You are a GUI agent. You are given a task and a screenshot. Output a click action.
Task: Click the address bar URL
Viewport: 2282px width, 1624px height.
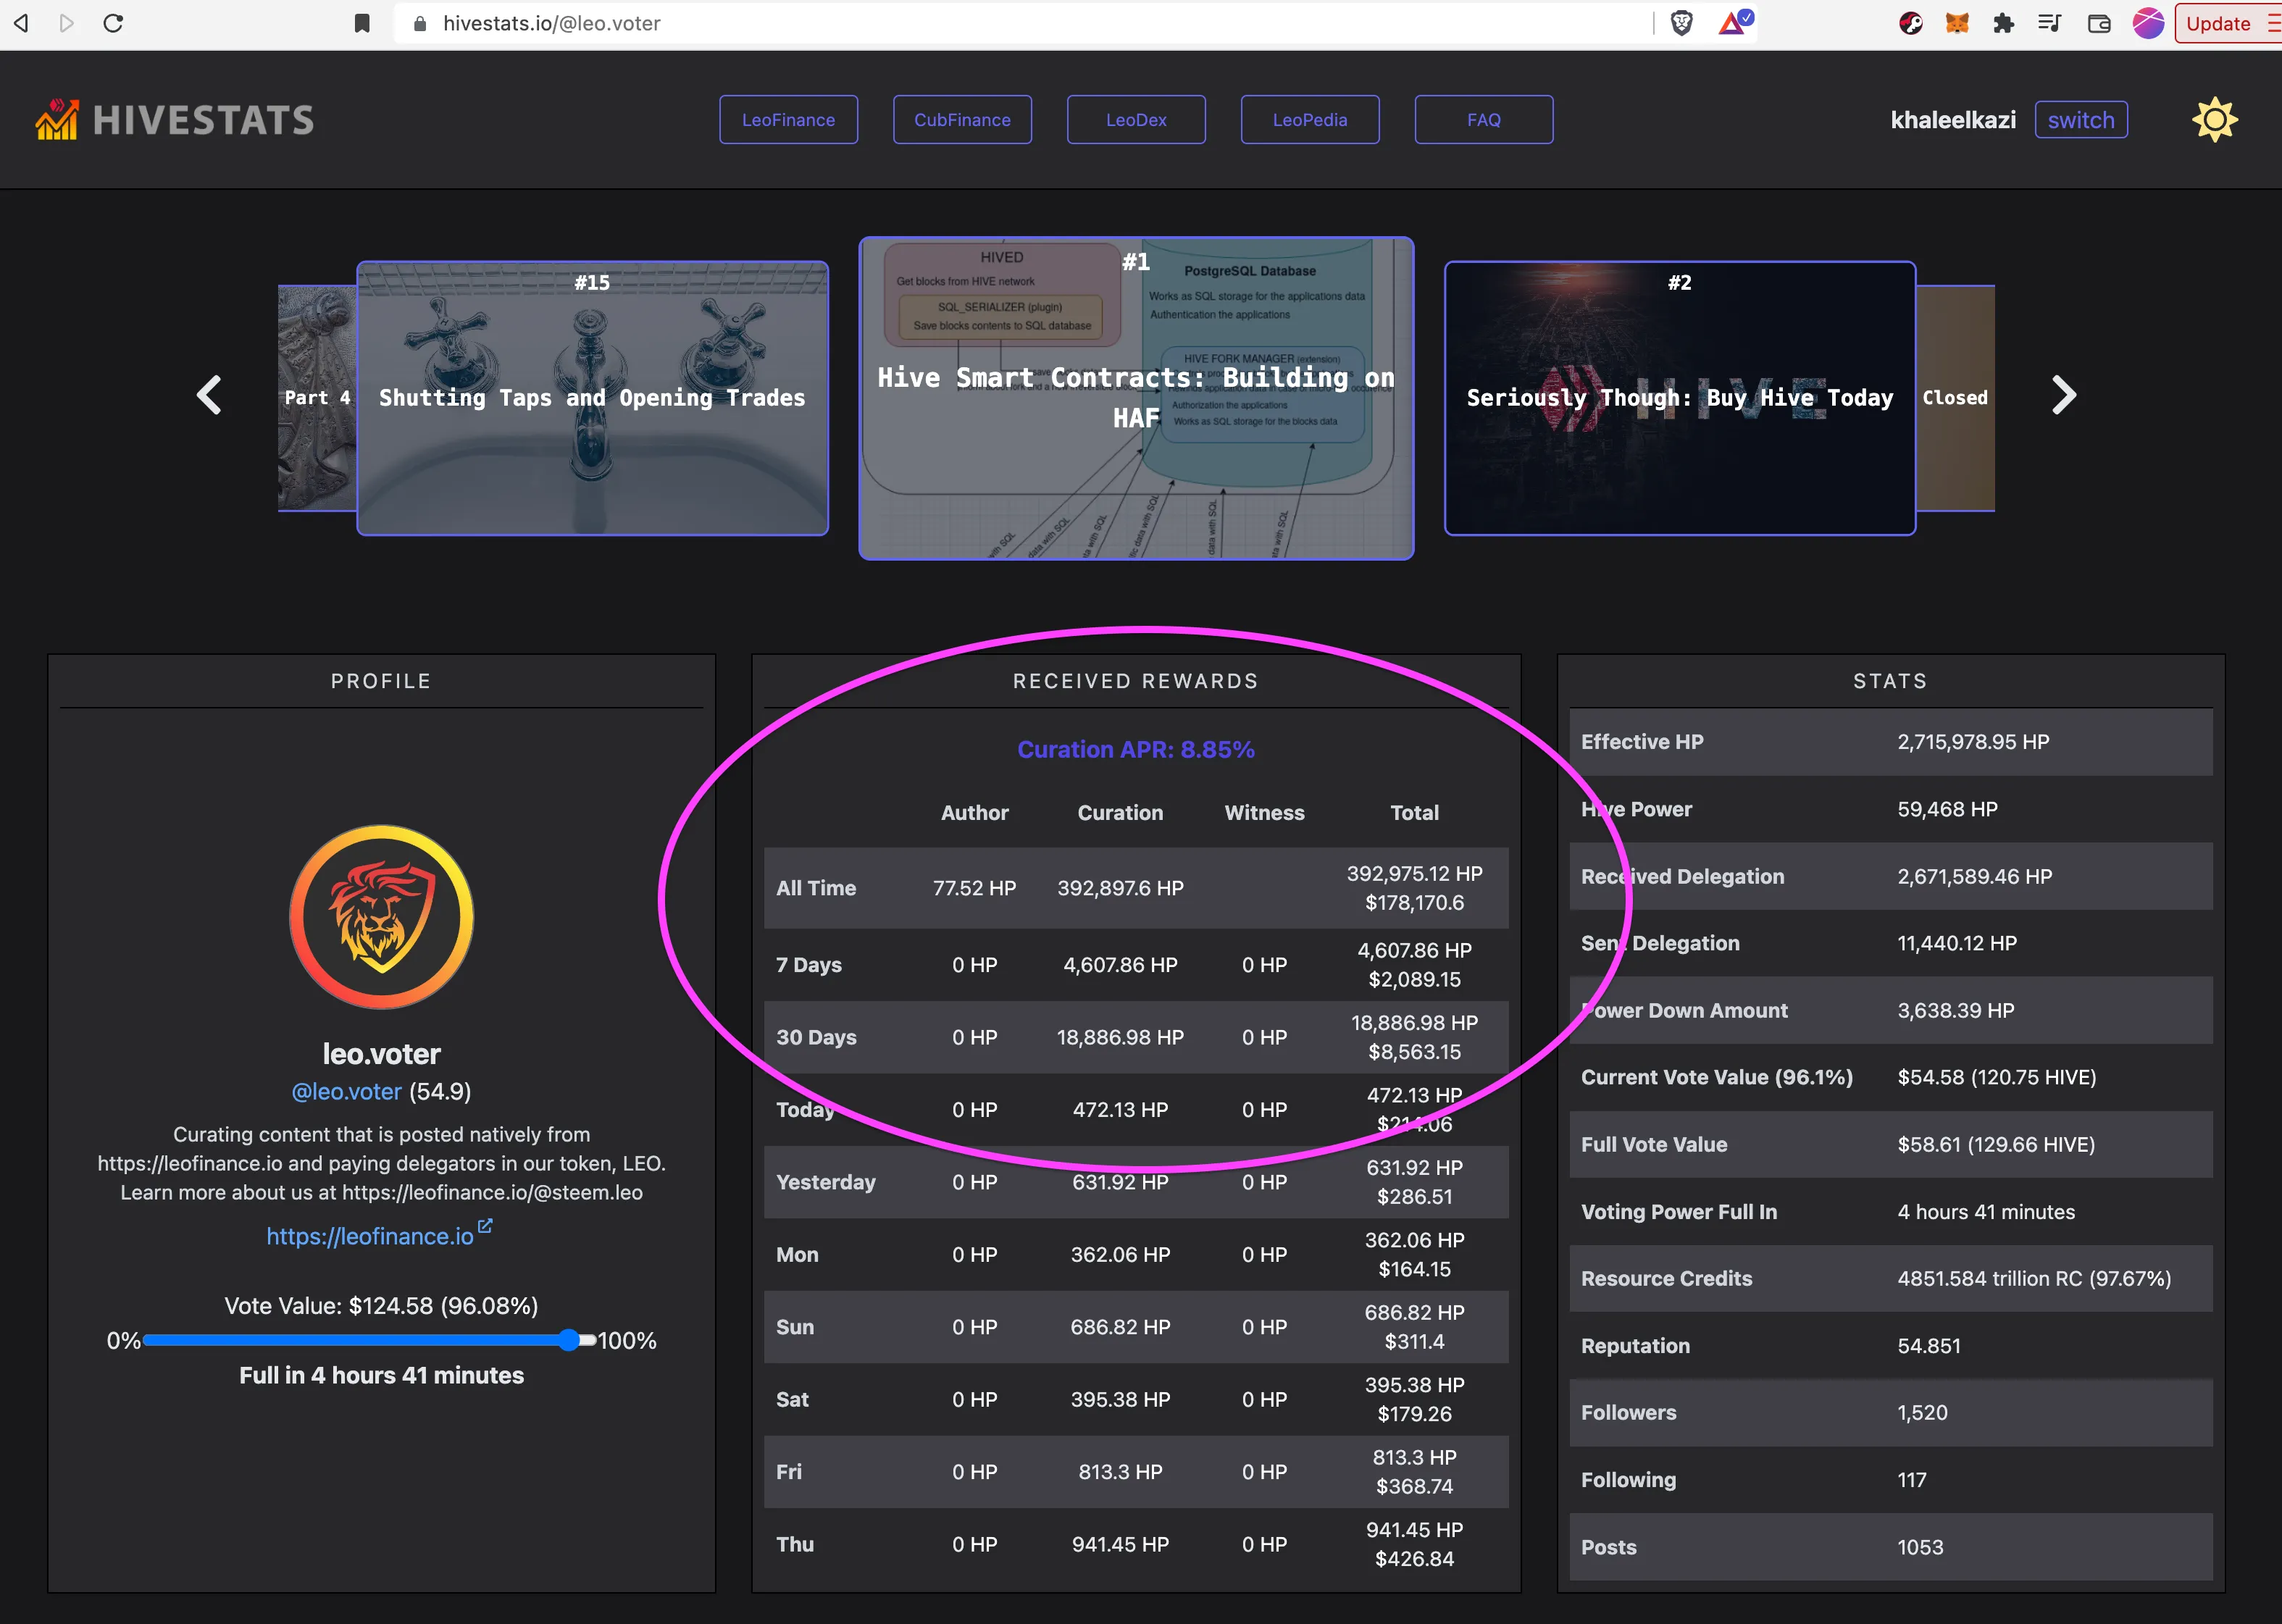552,23
